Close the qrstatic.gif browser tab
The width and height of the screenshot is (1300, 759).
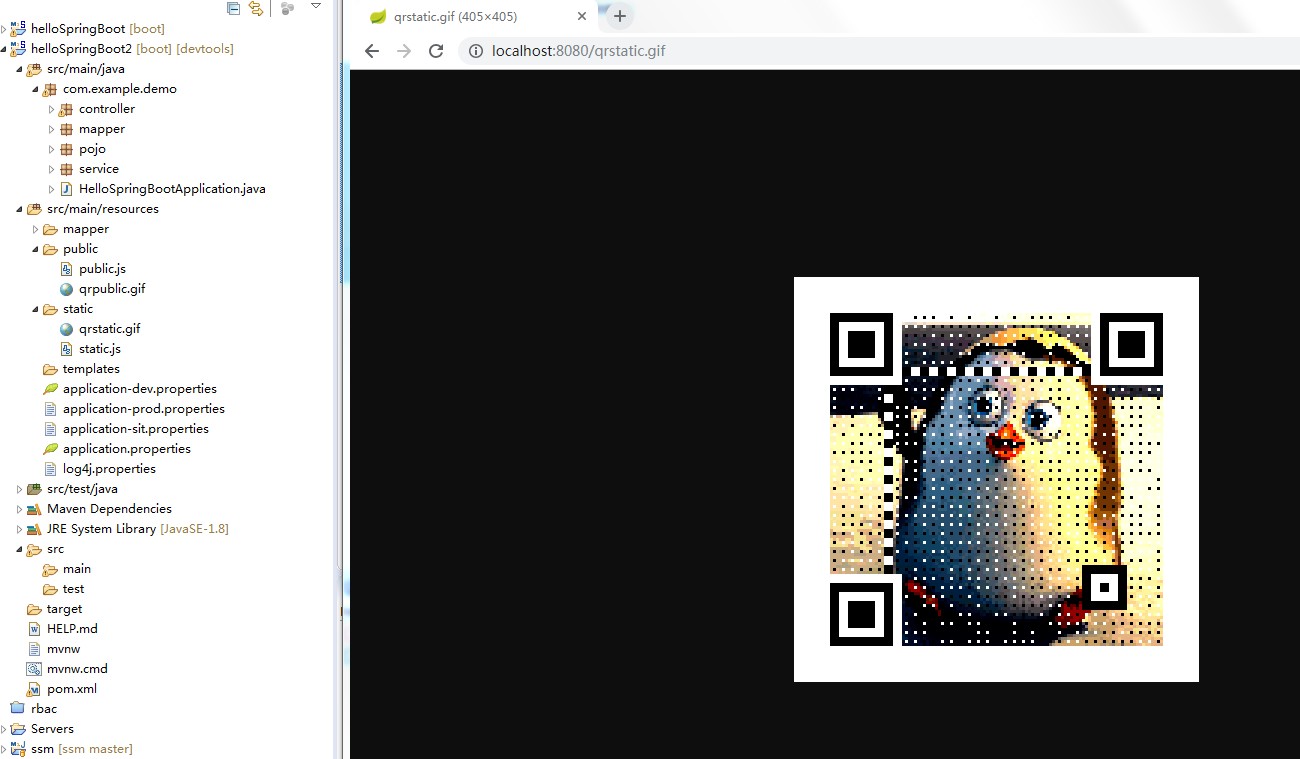point(580,16)
